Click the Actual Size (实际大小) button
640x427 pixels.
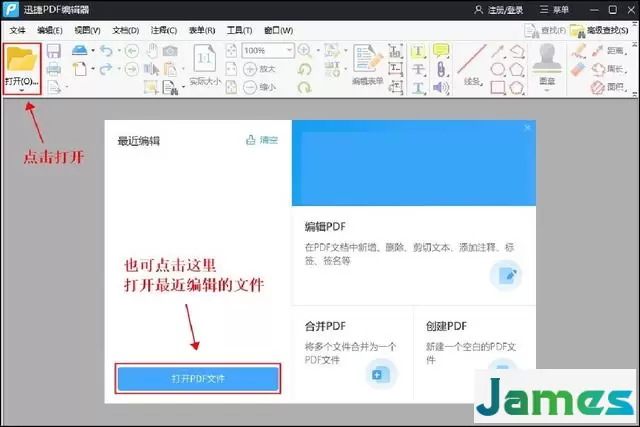205,65
